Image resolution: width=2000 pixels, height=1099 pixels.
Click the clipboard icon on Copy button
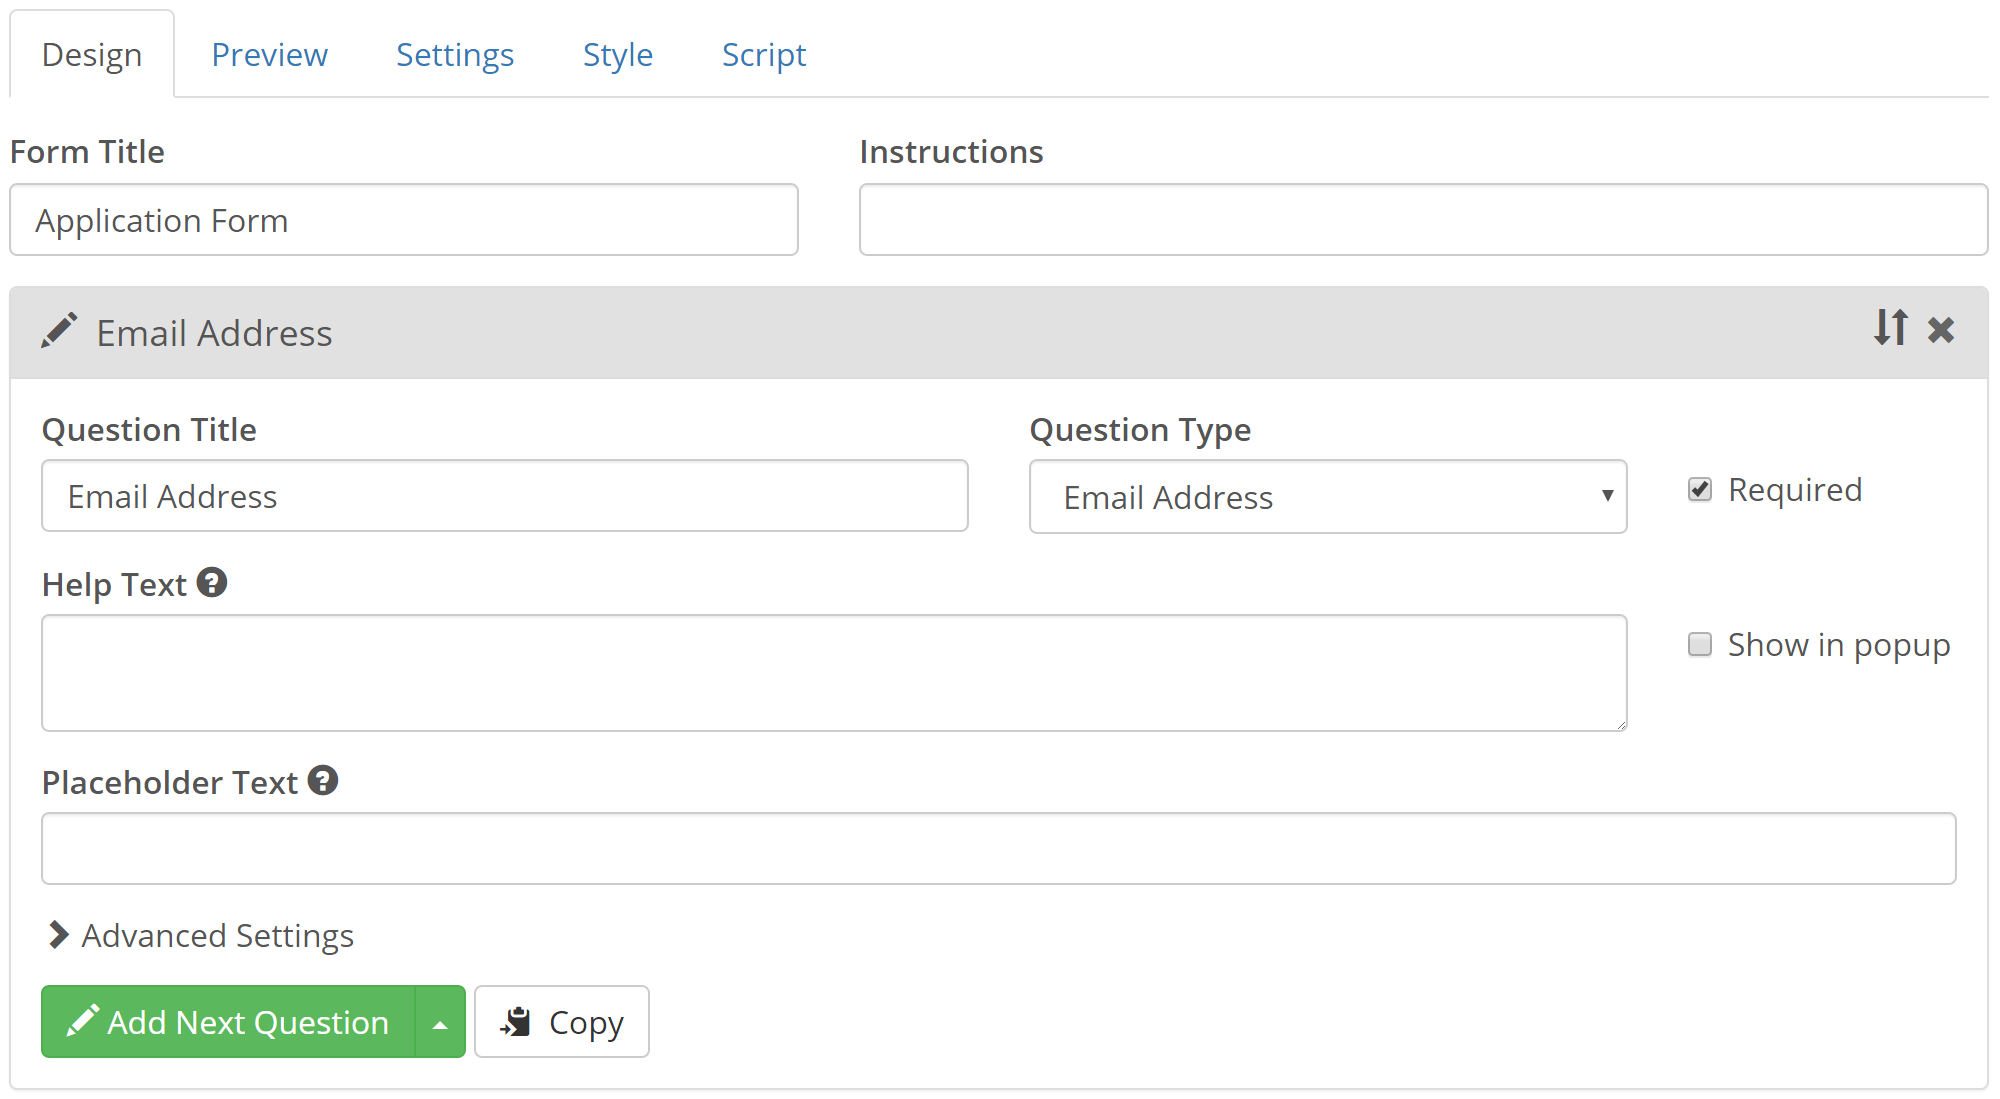(x=516, y=1022)
